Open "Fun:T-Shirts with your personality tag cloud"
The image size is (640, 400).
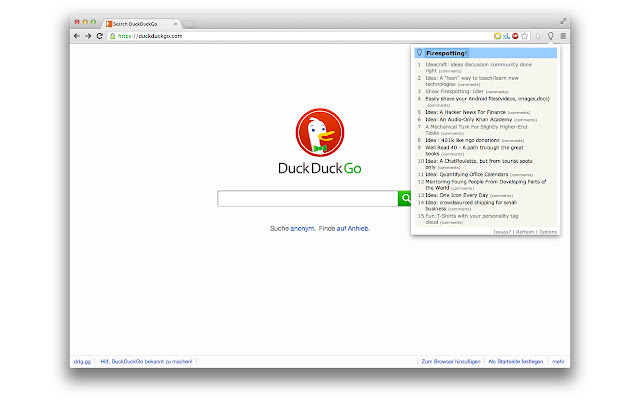coord(472,219)
